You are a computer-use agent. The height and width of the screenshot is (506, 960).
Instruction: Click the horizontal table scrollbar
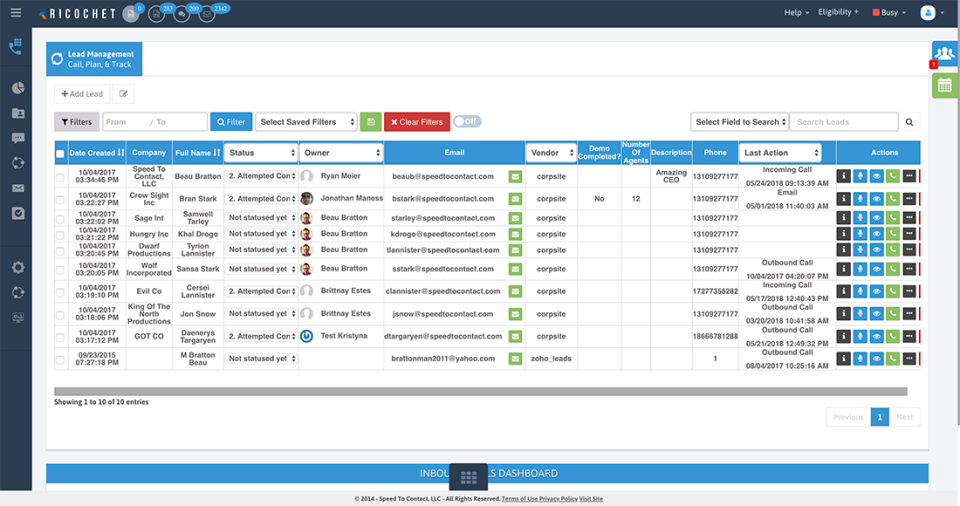click(x=480, y=391)
